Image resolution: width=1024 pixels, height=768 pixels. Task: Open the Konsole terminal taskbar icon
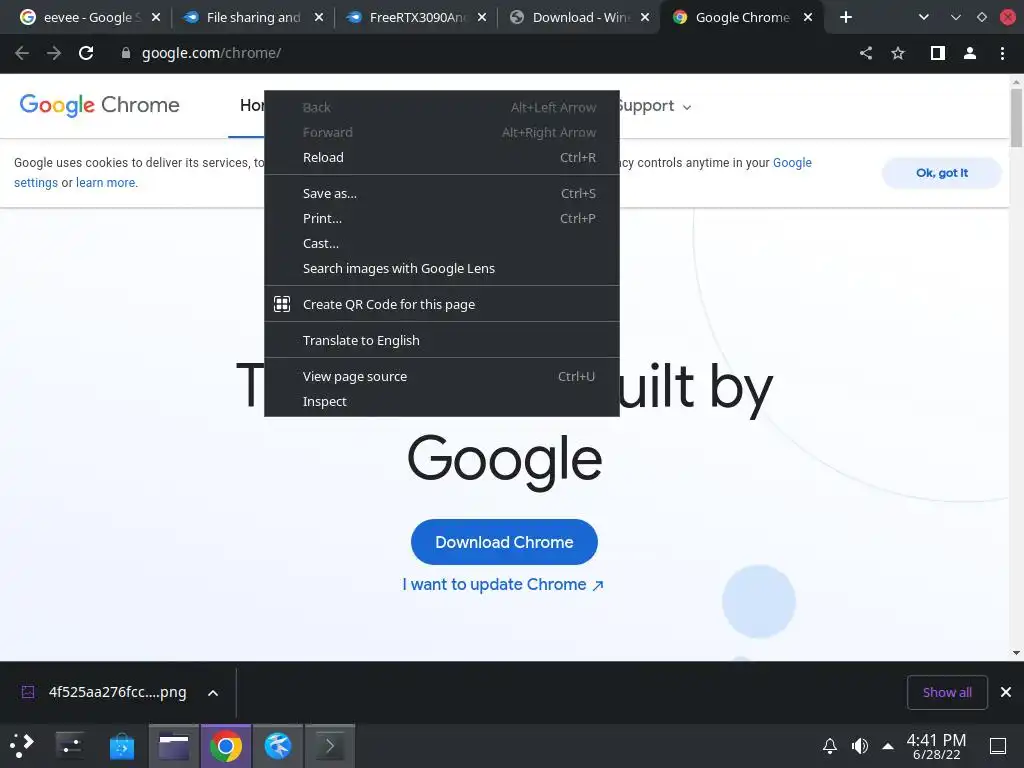click(330, 746)
